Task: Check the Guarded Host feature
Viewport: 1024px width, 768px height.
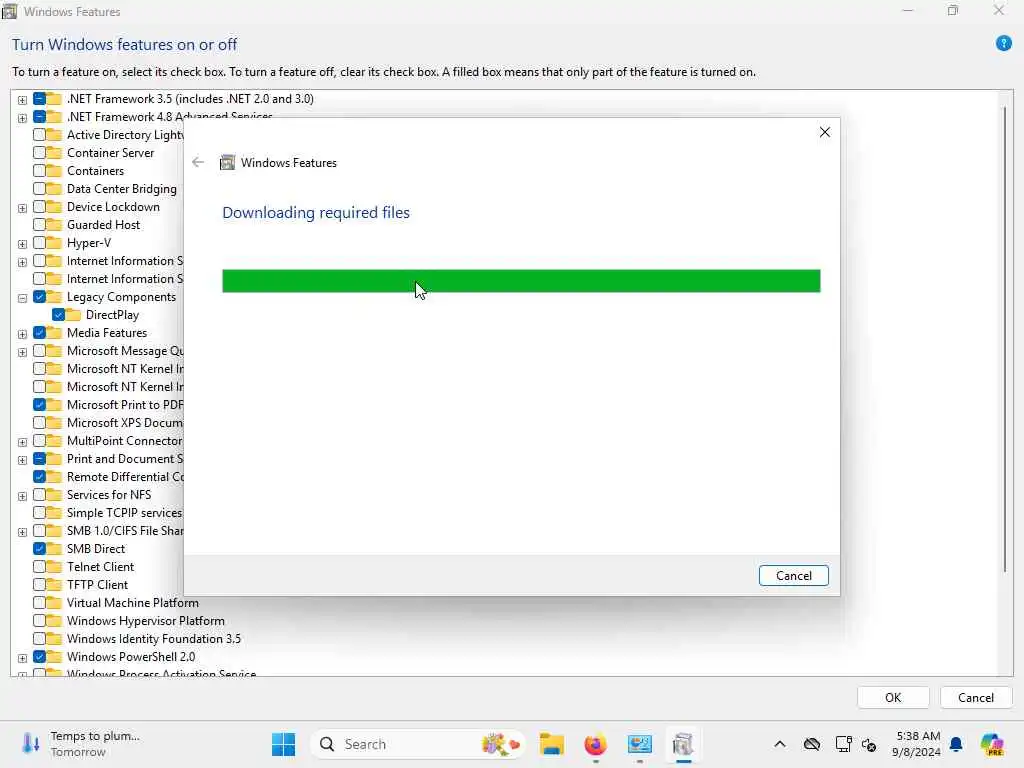Action: click(39, 225)
